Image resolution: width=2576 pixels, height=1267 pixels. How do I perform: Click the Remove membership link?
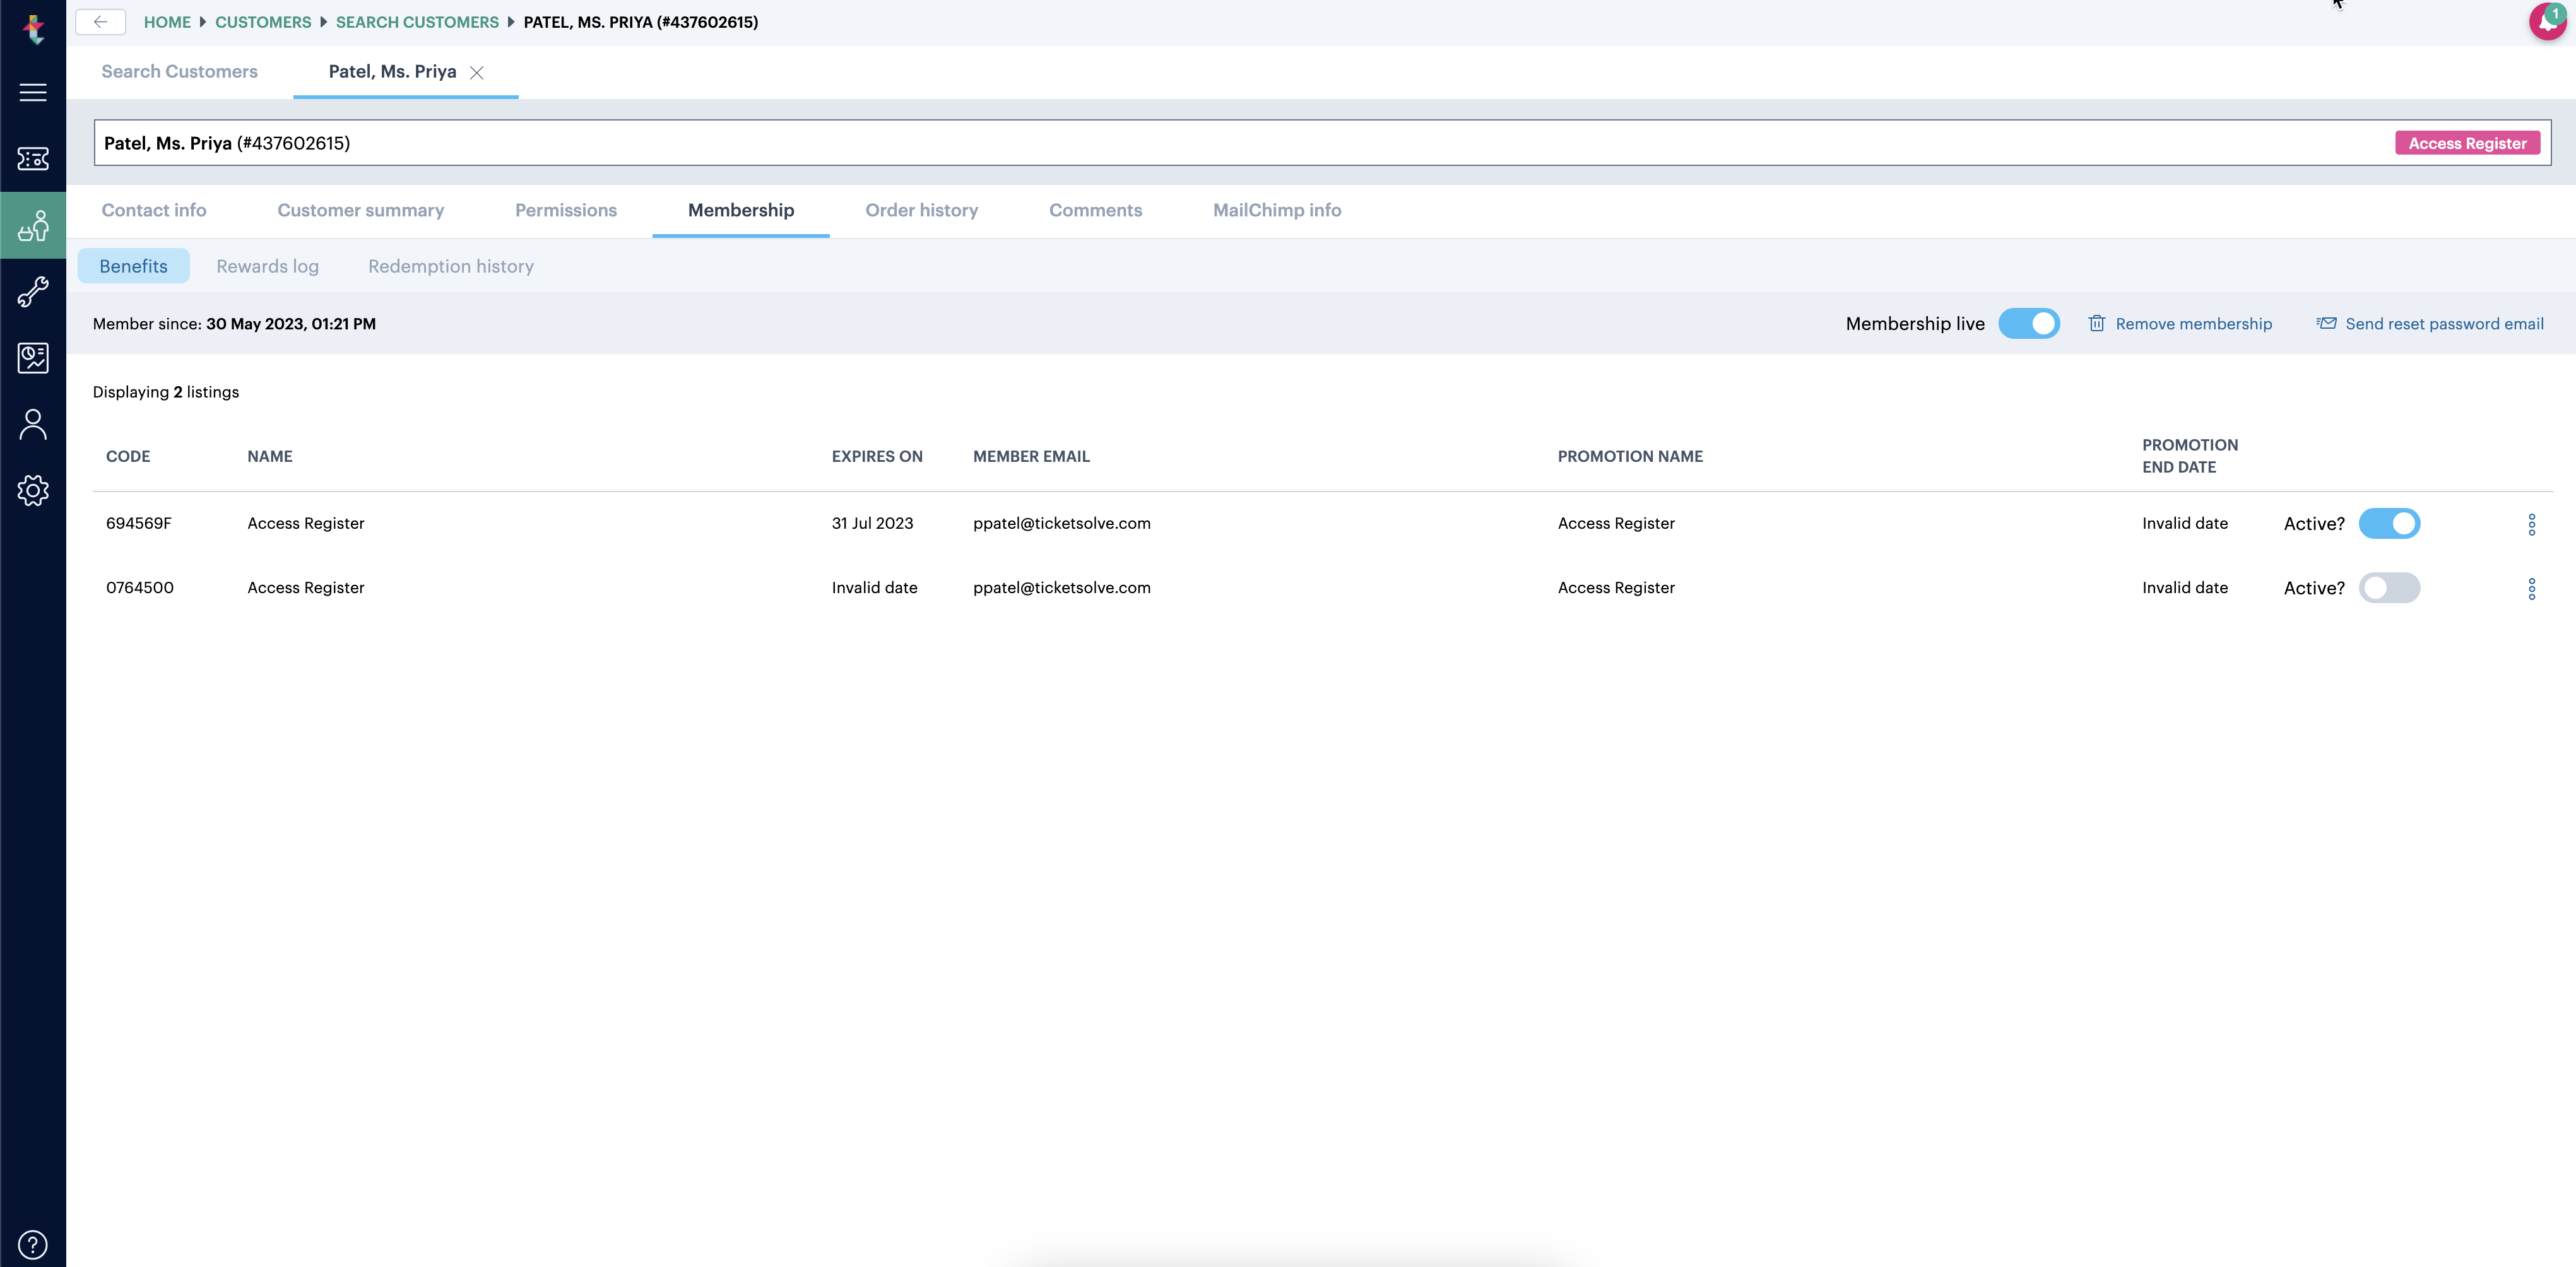[2193, 324]
